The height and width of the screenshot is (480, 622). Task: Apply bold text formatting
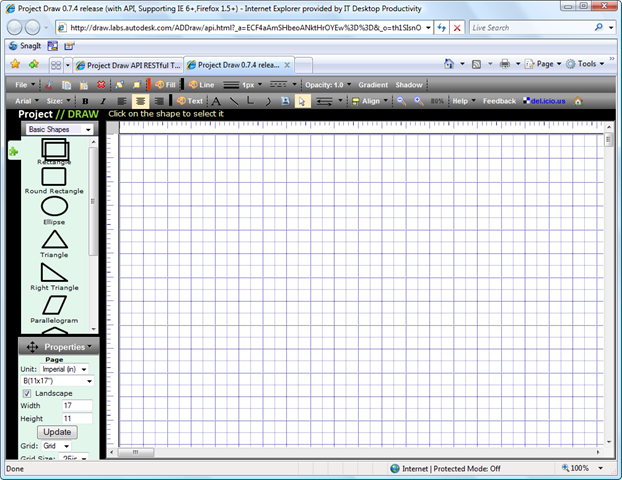[85, 101]
